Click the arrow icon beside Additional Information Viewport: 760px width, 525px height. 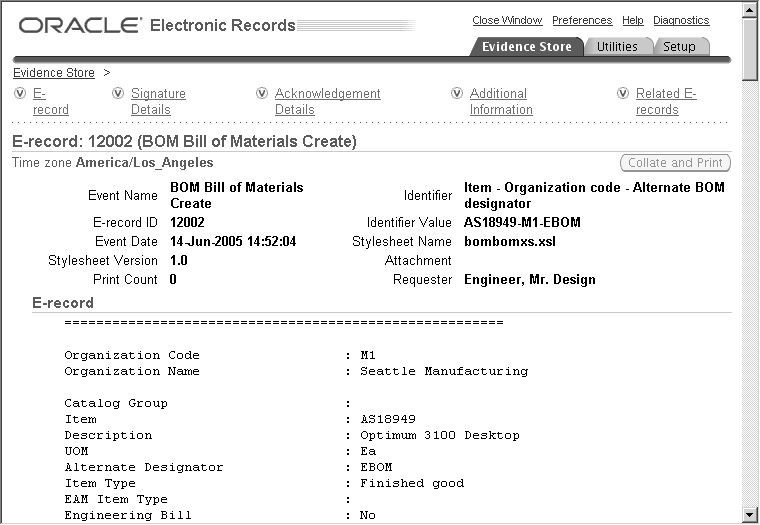point(457,93)
